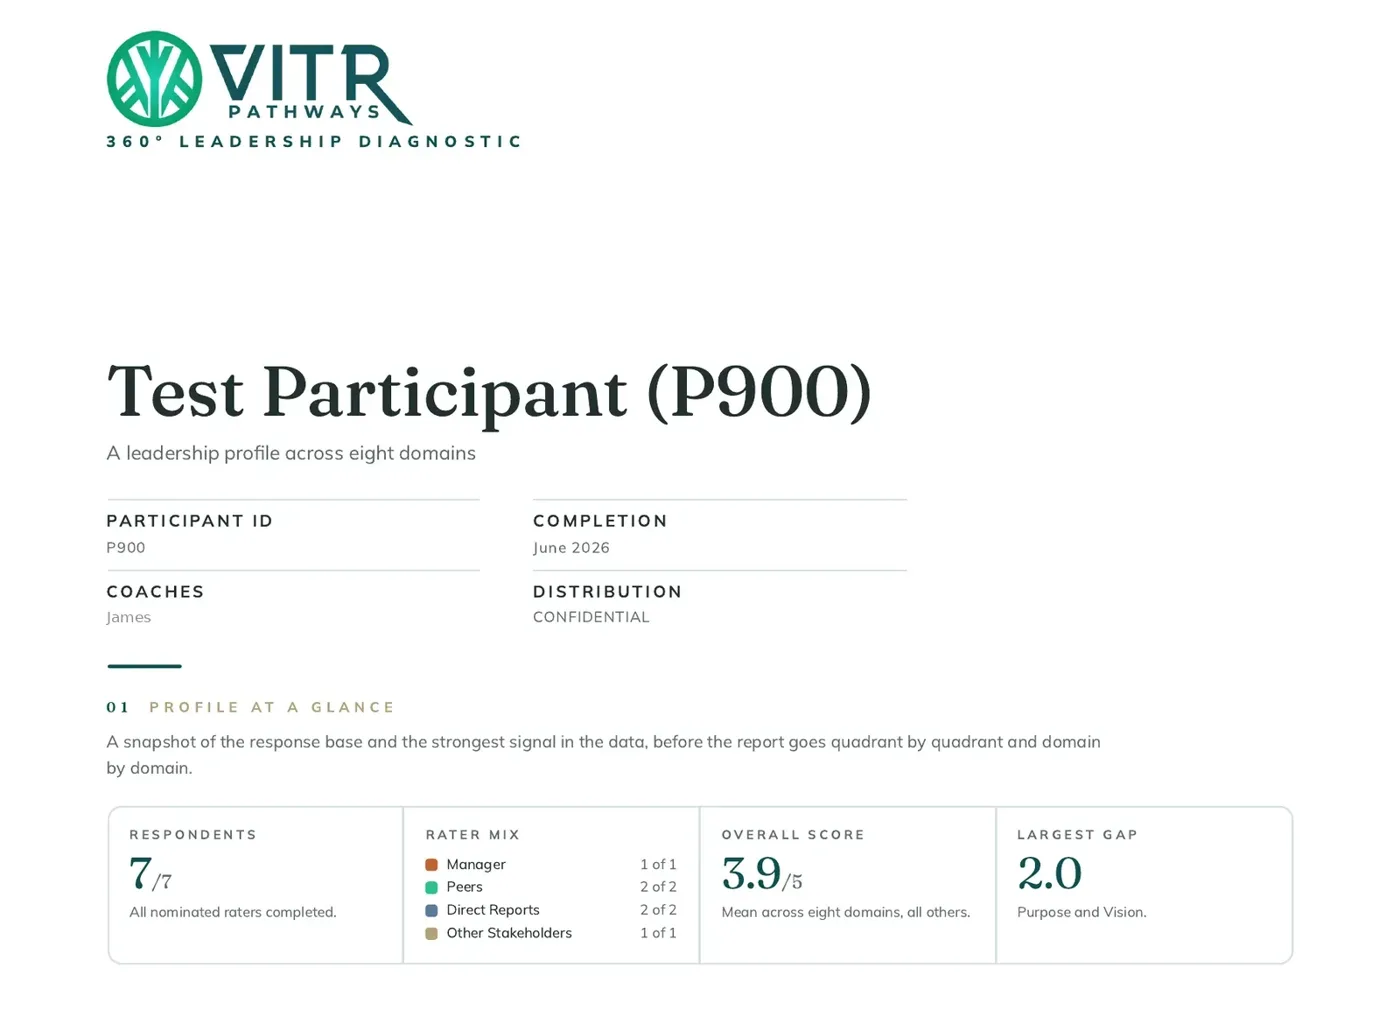This screenshot has width=1400, height=1010.
Task: Click the VITR Pathways circular logo emblem
Action: [155, 79]
